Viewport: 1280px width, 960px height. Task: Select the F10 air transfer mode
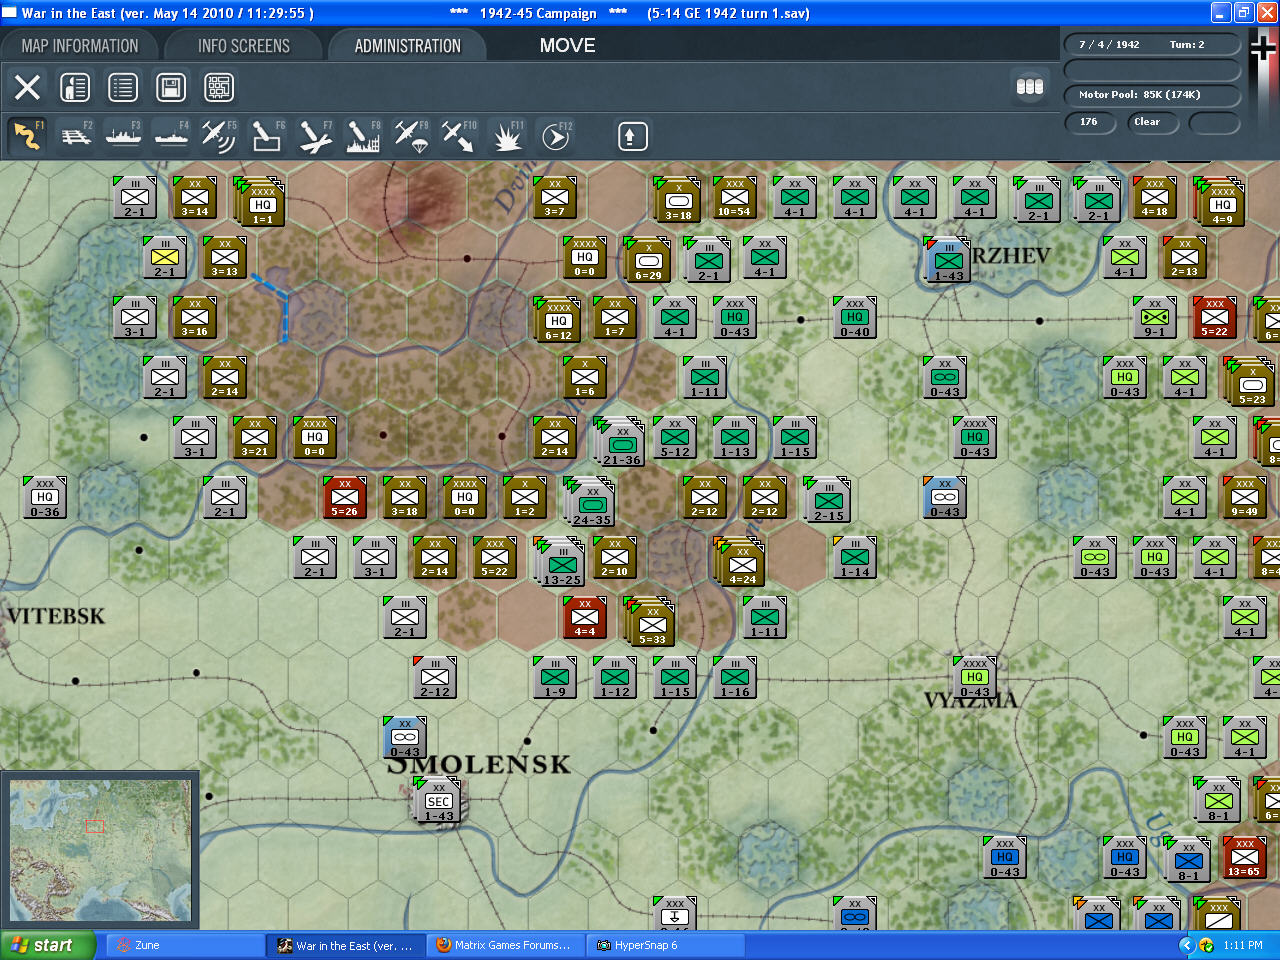[459, 136]
